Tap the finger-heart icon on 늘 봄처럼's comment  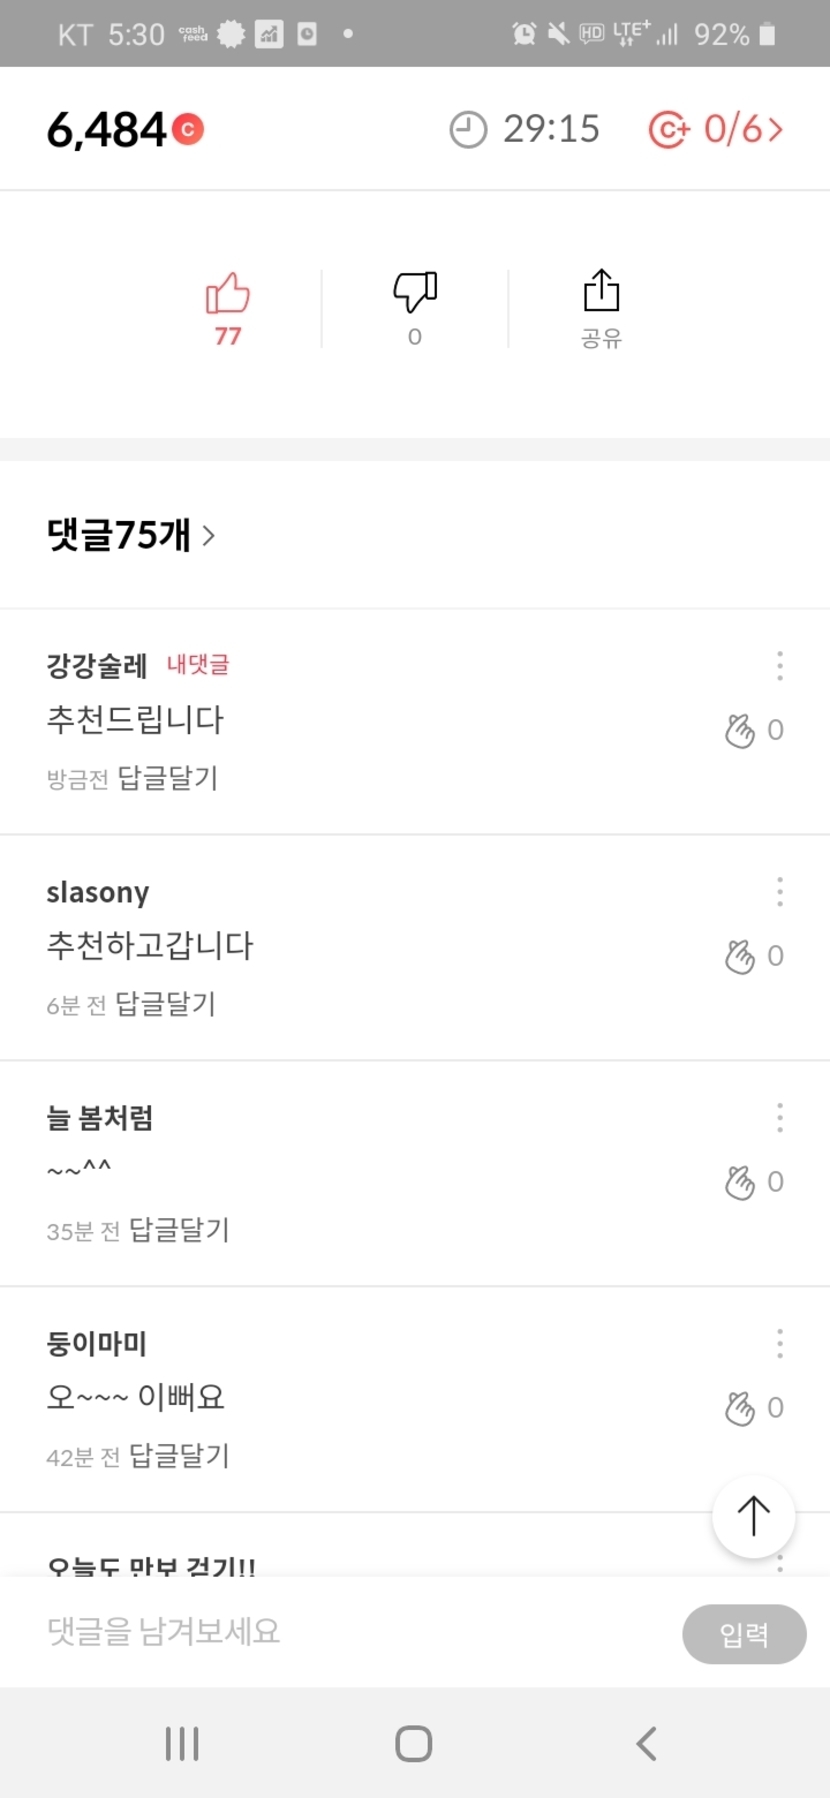click(740, 1183)
